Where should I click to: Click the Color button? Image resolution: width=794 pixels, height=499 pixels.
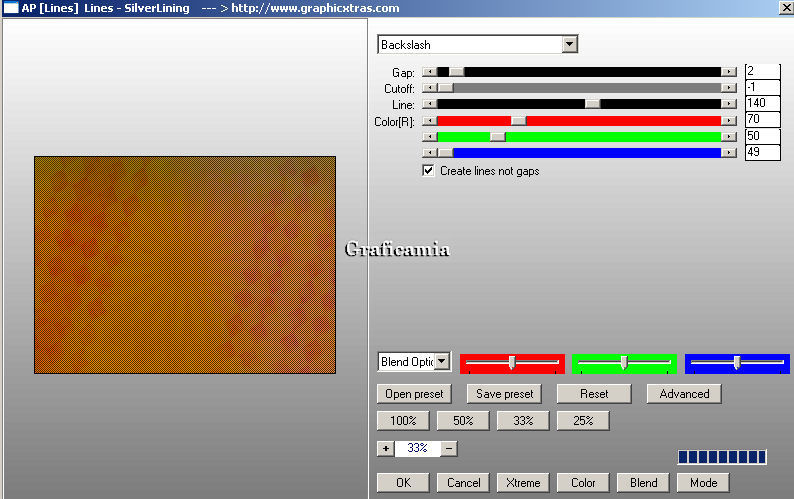click(583, 483)
